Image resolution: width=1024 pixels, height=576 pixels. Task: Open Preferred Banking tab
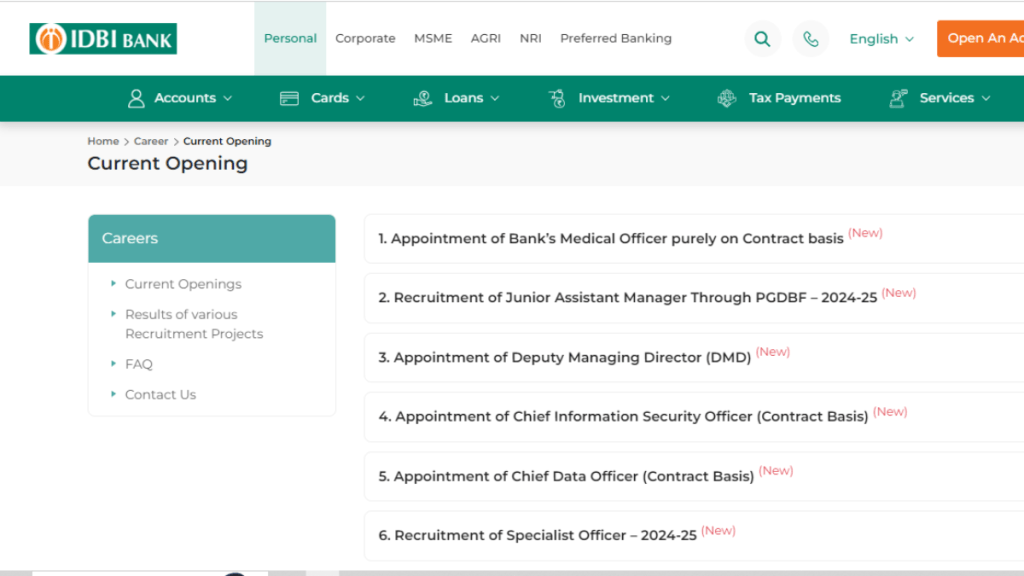616,39
